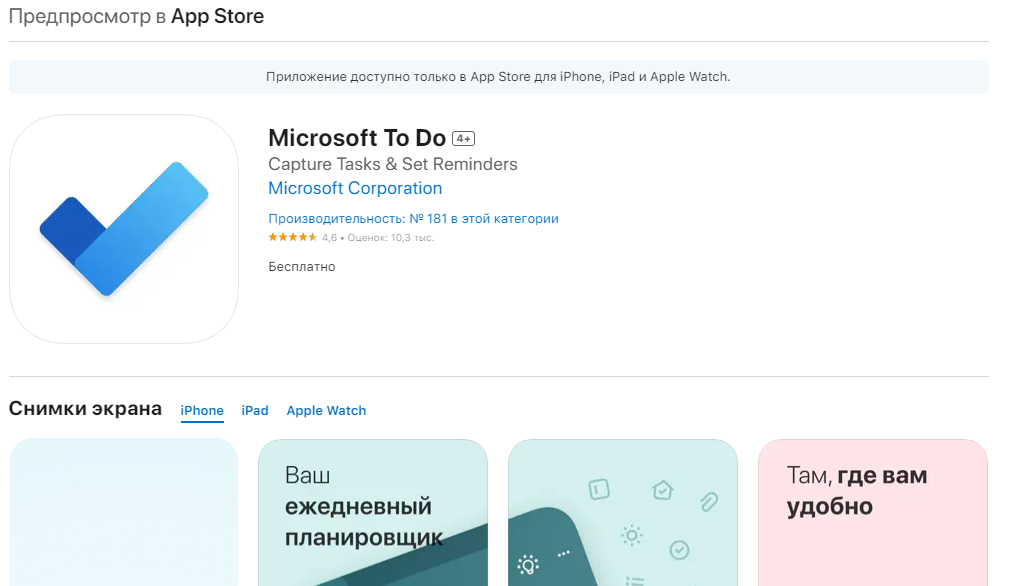The image size is (1020, 586).
Task: Click the list icon at the screenshot bottom
Action: (634, 581)
